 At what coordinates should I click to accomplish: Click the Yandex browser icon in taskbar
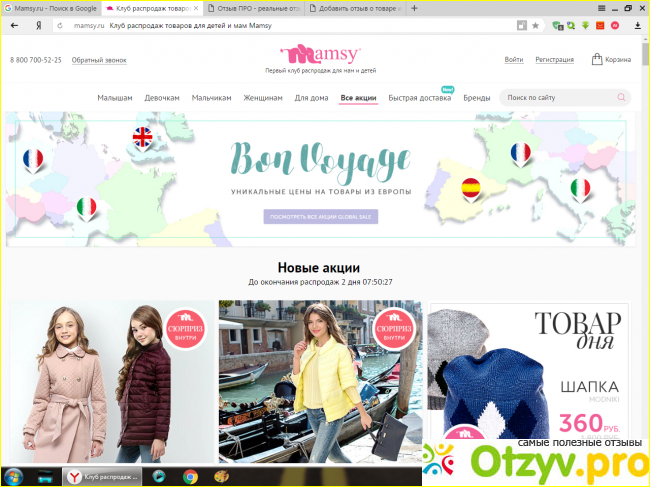(x=74, y=476)
